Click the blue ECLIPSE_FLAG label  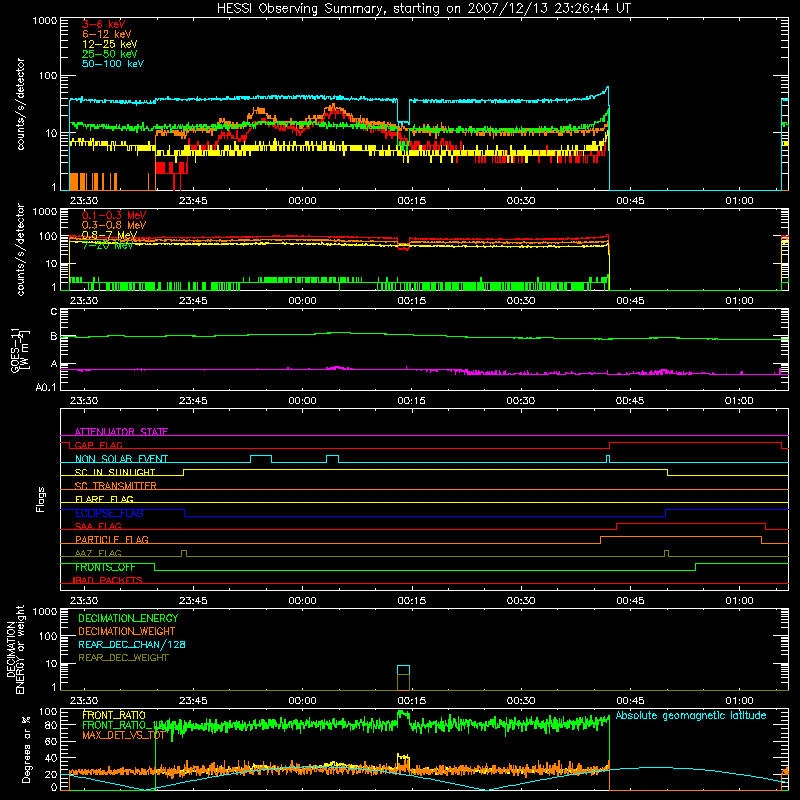pyautogui.click(x=109, y=513)
